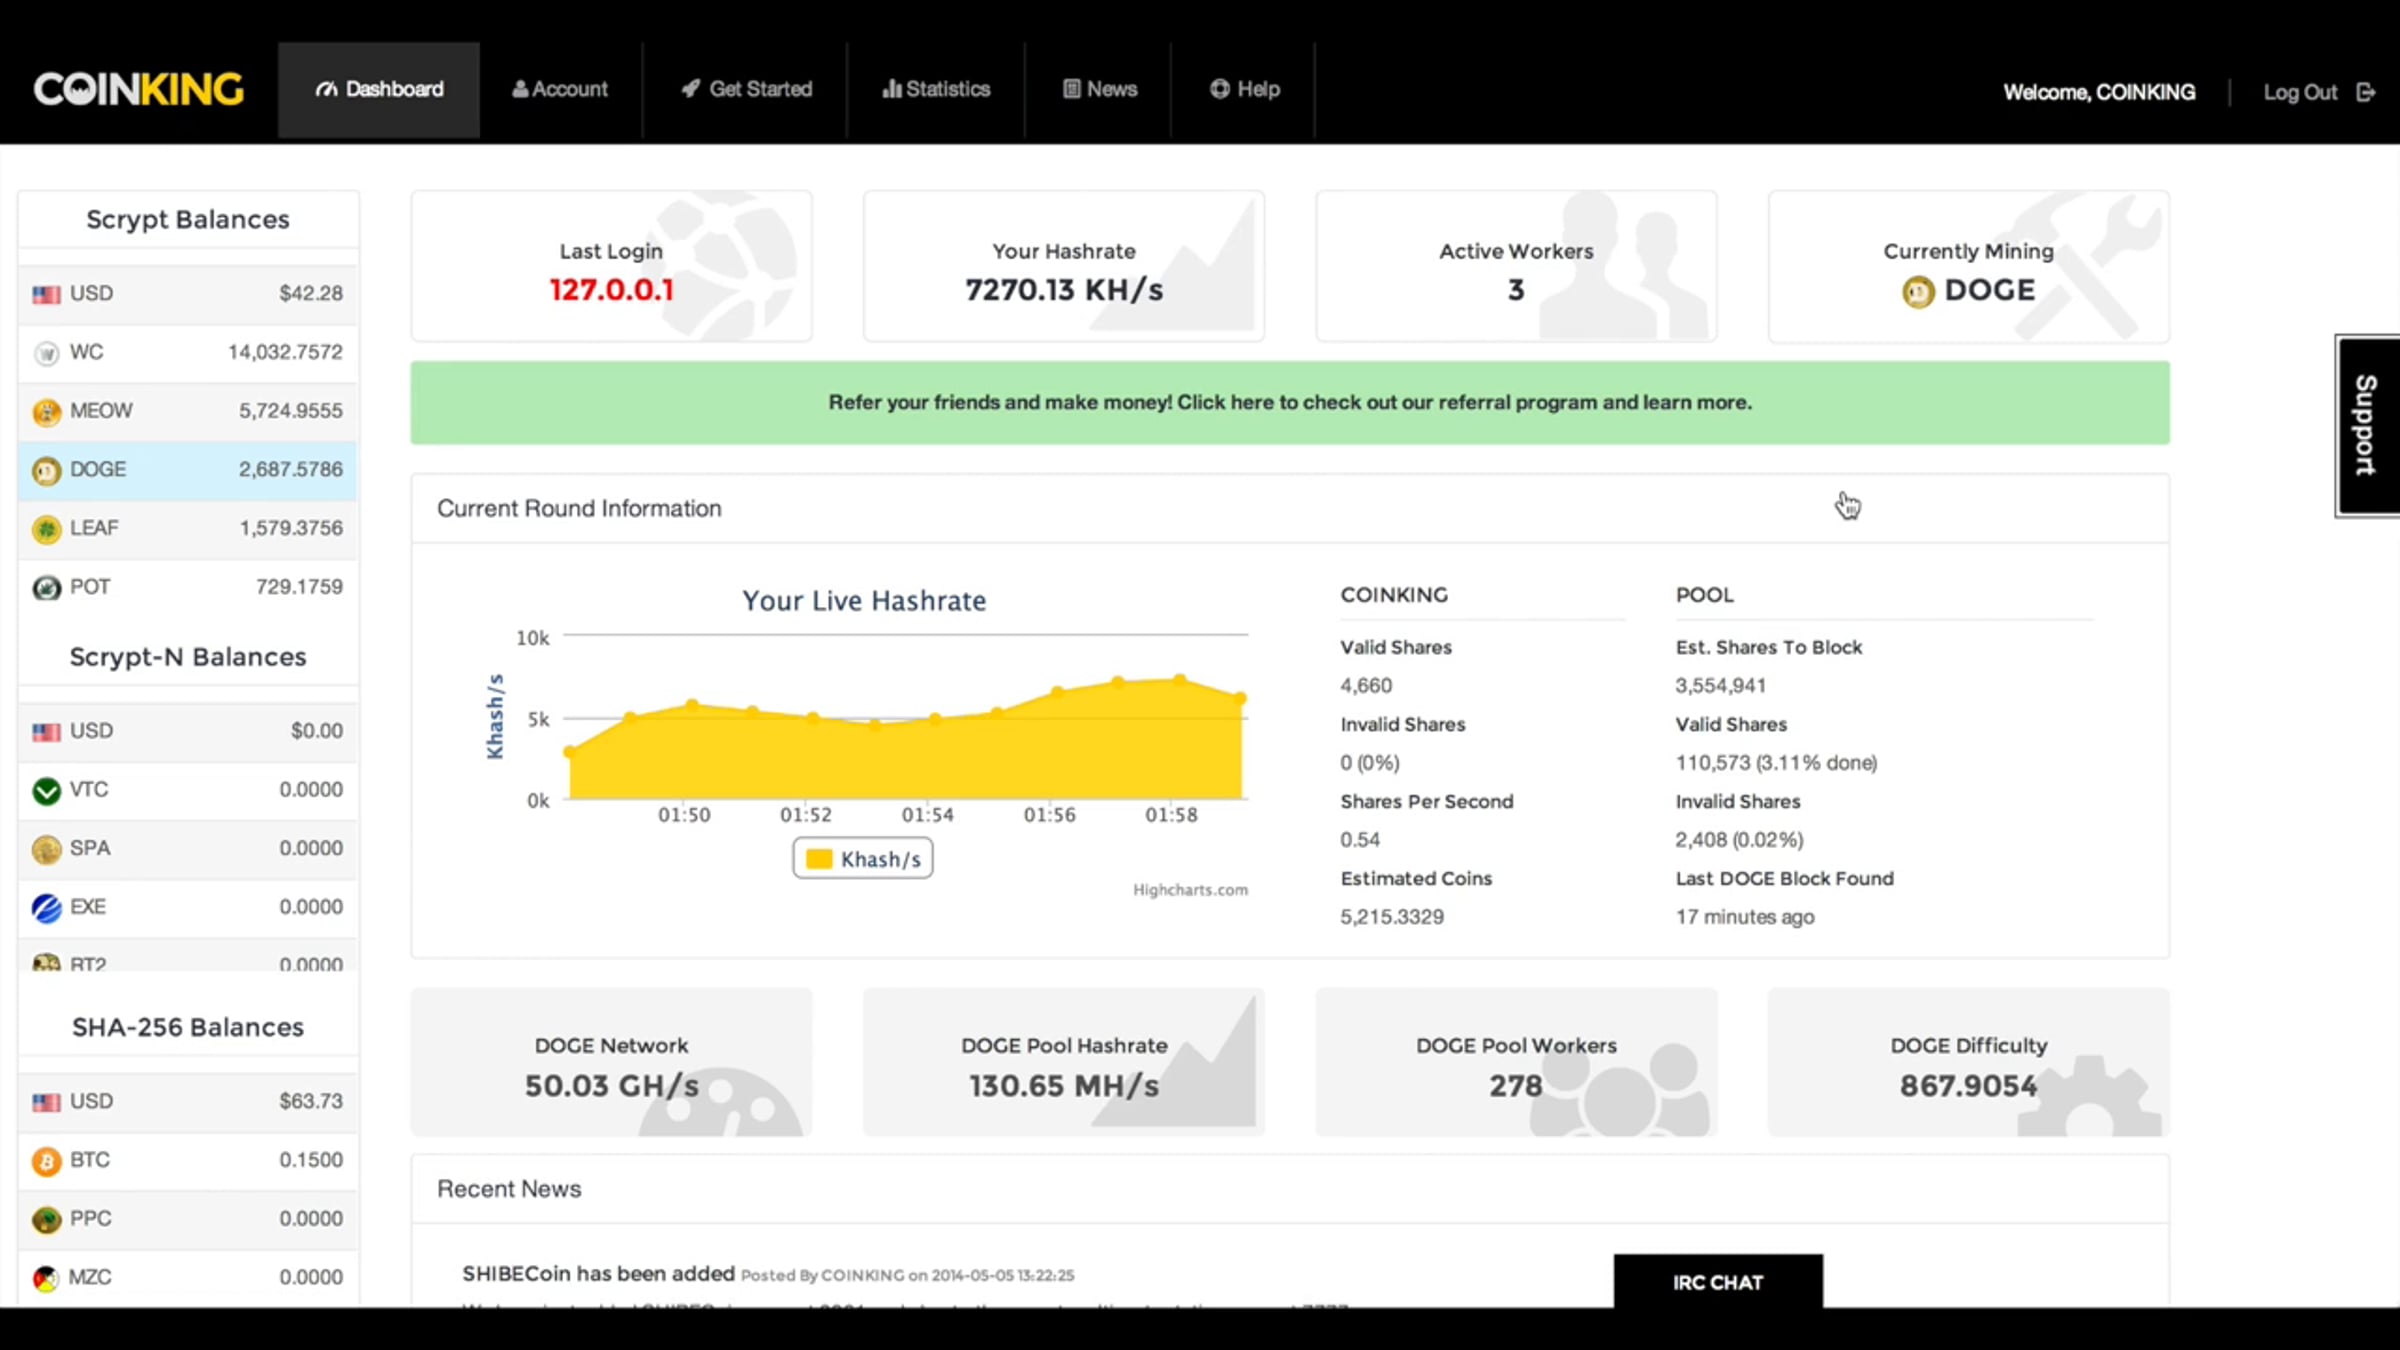The image size is (2400, 1350).
Task: Toggle the Khash/s legend series
Action: coord(863,859)
